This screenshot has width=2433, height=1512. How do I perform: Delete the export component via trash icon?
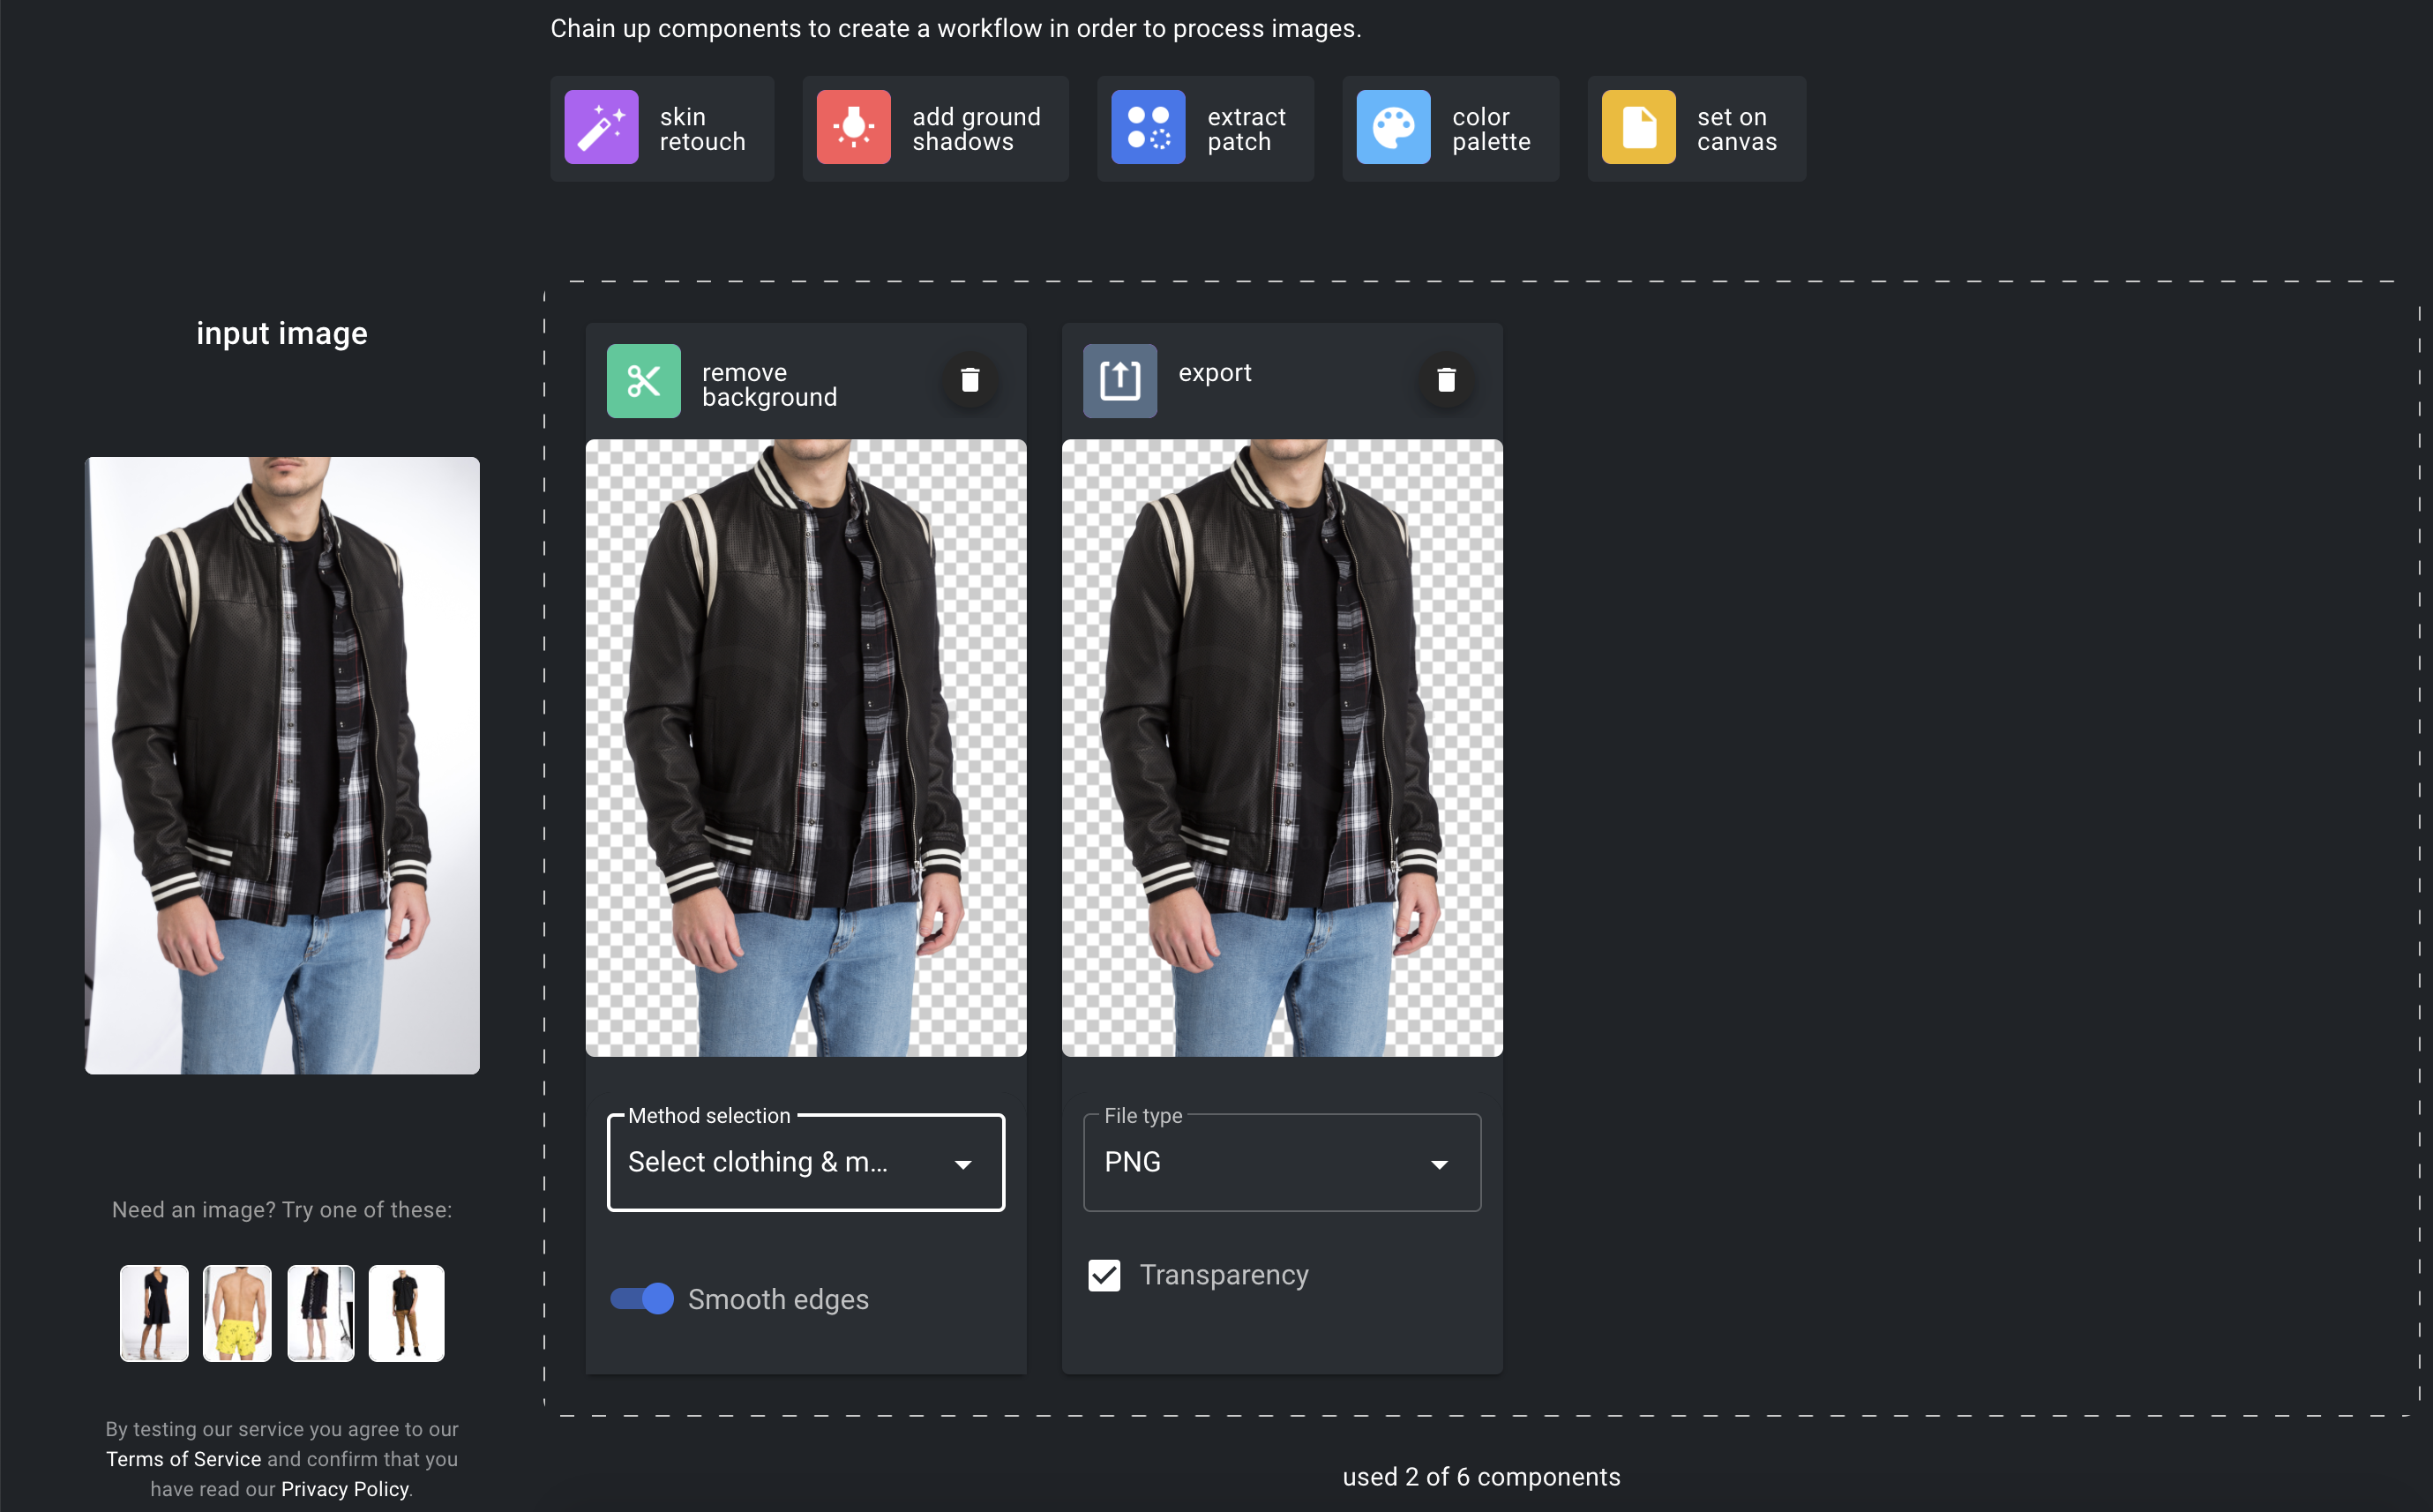(1445, 381)
